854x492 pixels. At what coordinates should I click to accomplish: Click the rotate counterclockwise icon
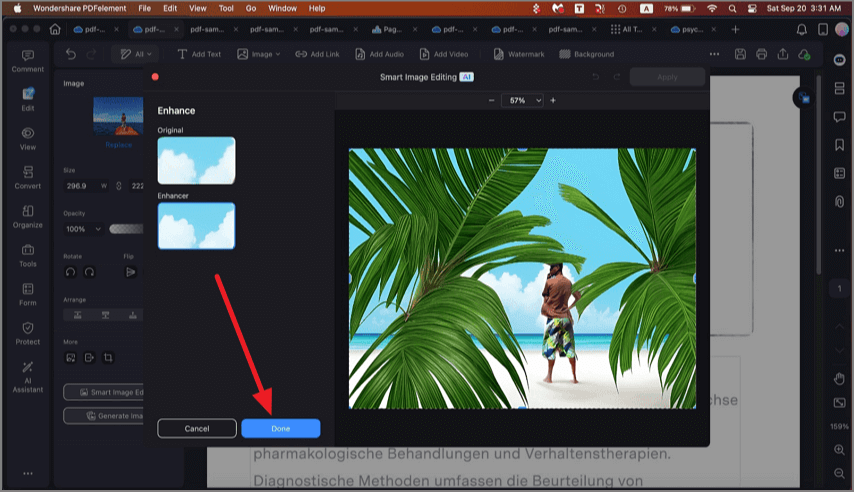(x=70, y=271)
